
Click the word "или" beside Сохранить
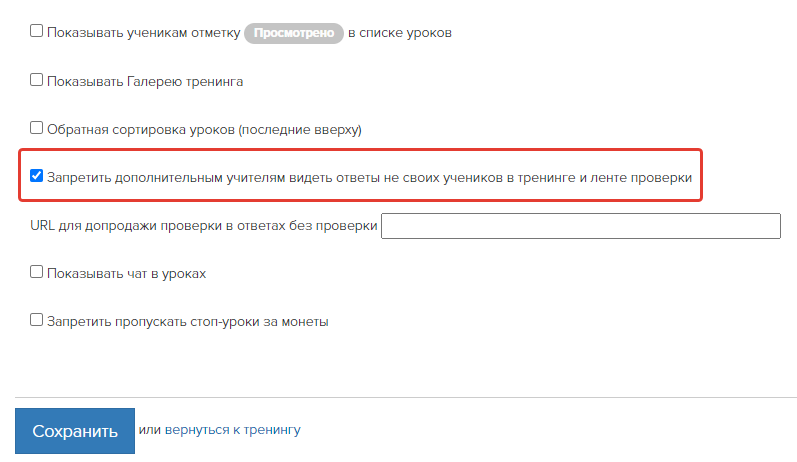coord(149,430)
